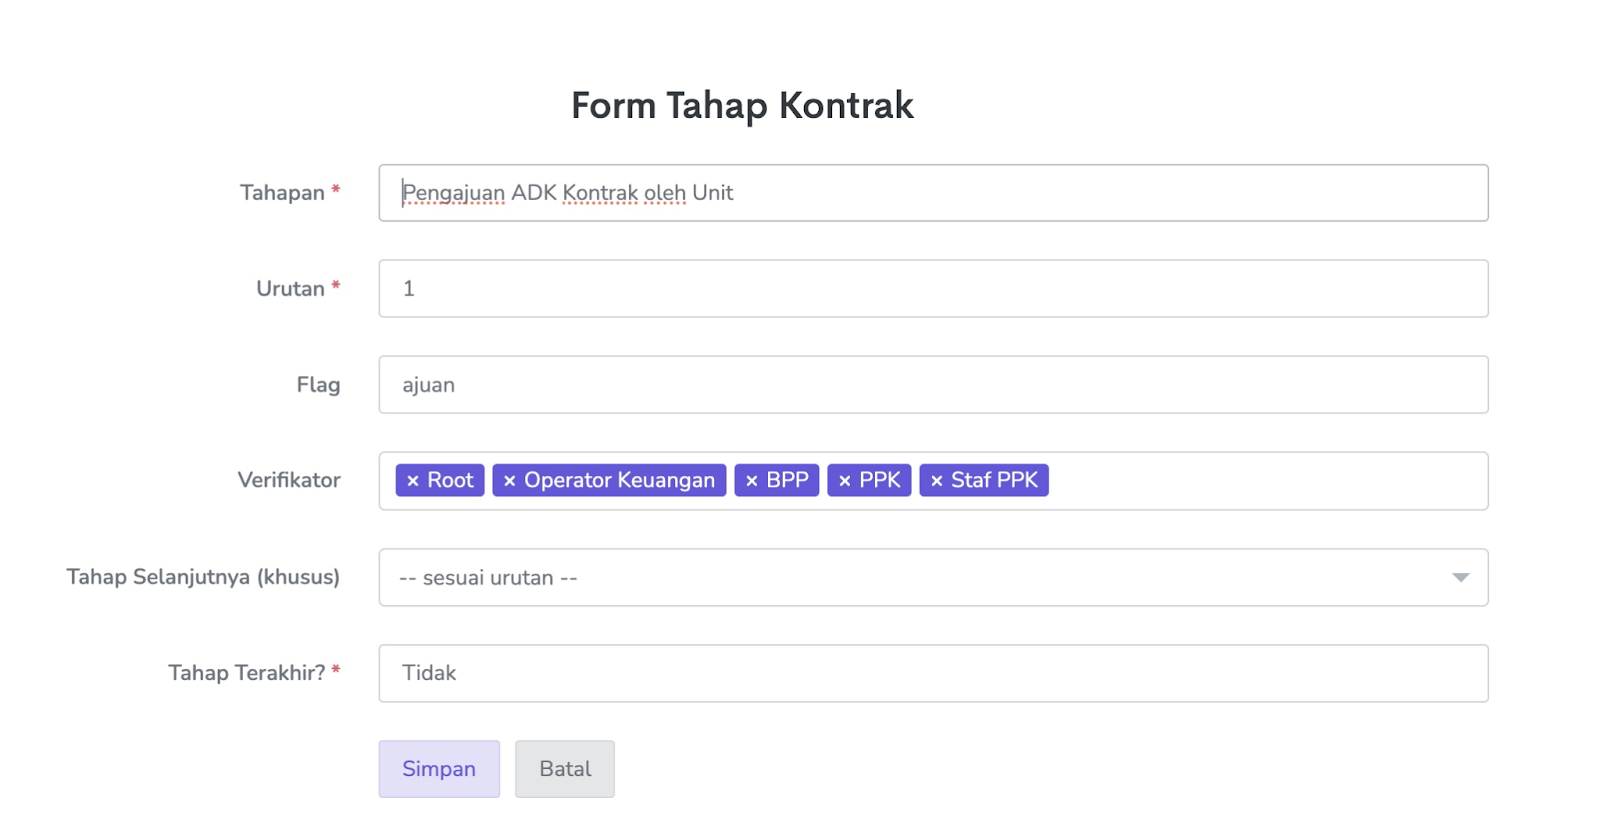Viewport: 1600px width, 823px height.
Task: Remove the Root verifikator tag
Action: point(412,481)
